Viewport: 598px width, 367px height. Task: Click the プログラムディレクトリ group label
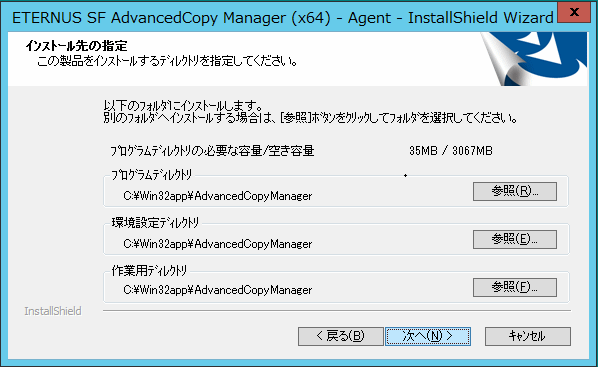[151, 175]
